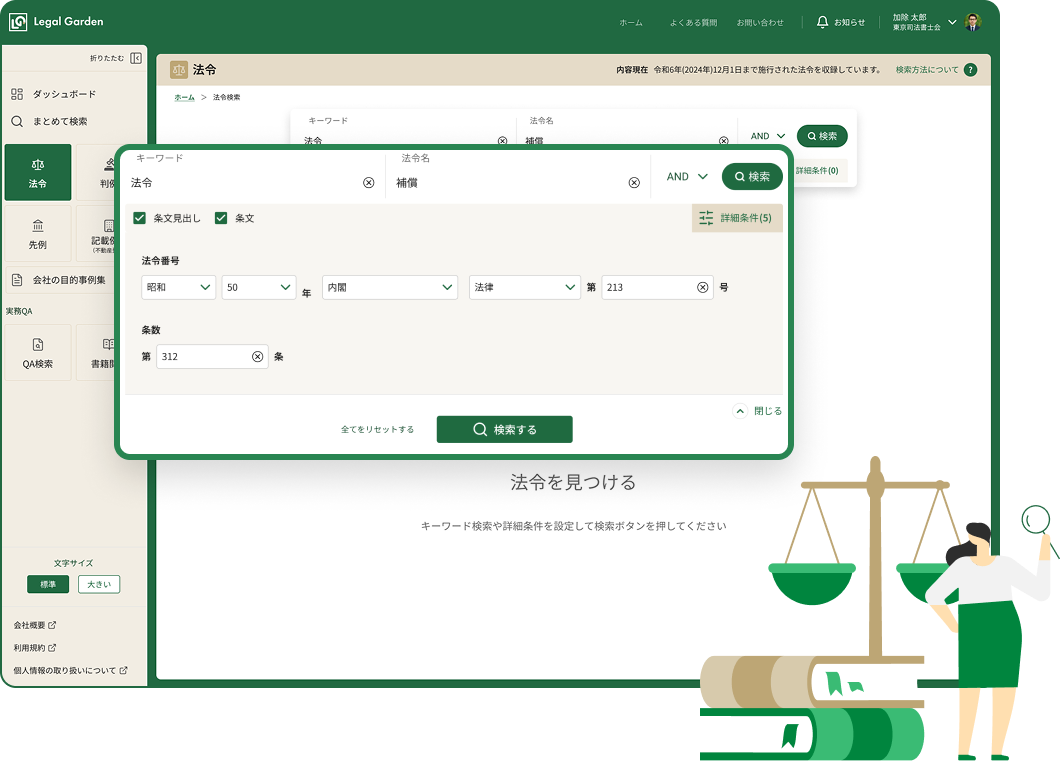Click 全てをリセットする
This screenshot has width=1060, height=761.
pyautogui.click(x=377, y=429)
